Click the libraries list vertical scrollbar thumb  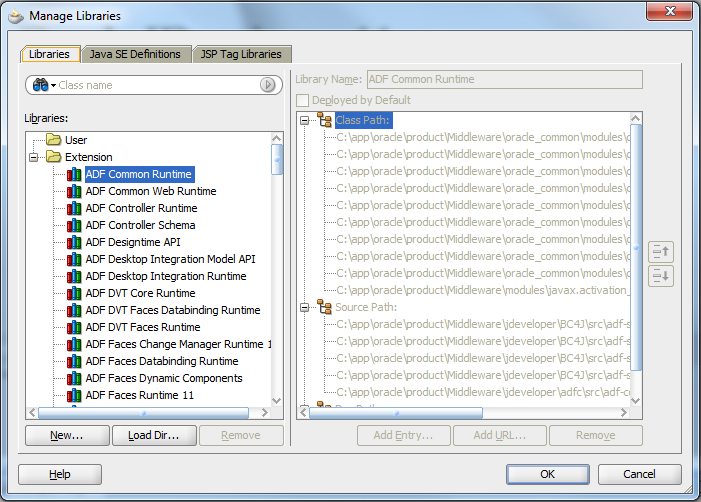coord(277,159)
